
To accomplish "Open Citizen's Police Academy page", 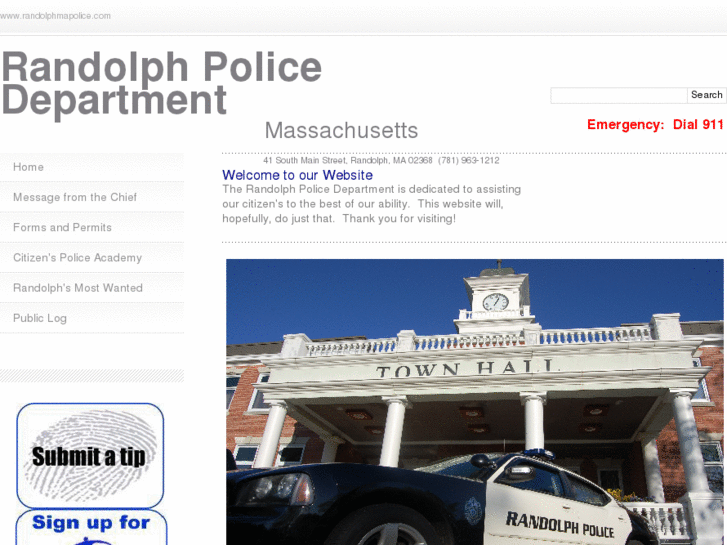I will pyautogui.click(x=92, y=257).
